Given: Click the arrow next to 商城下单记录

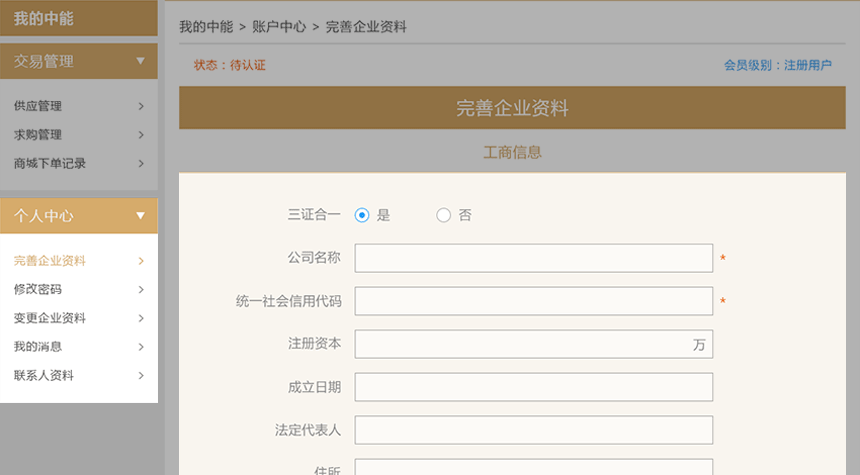Looking at the screenshot, I should pyautogui.click(x=141, y=163).
